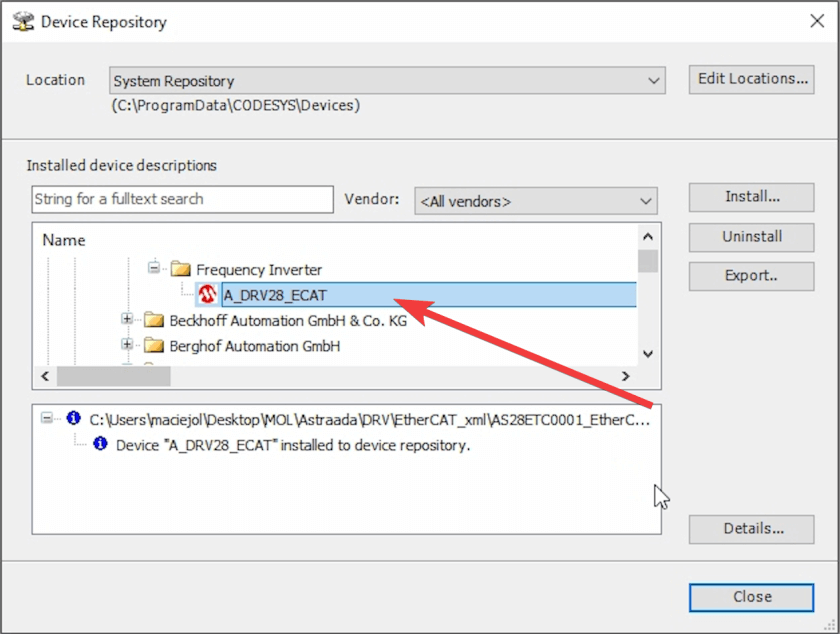This screenshot has width=840, height=634.
Task: Click the Device Repository title bar icon
Action: [x=23, y=21]
